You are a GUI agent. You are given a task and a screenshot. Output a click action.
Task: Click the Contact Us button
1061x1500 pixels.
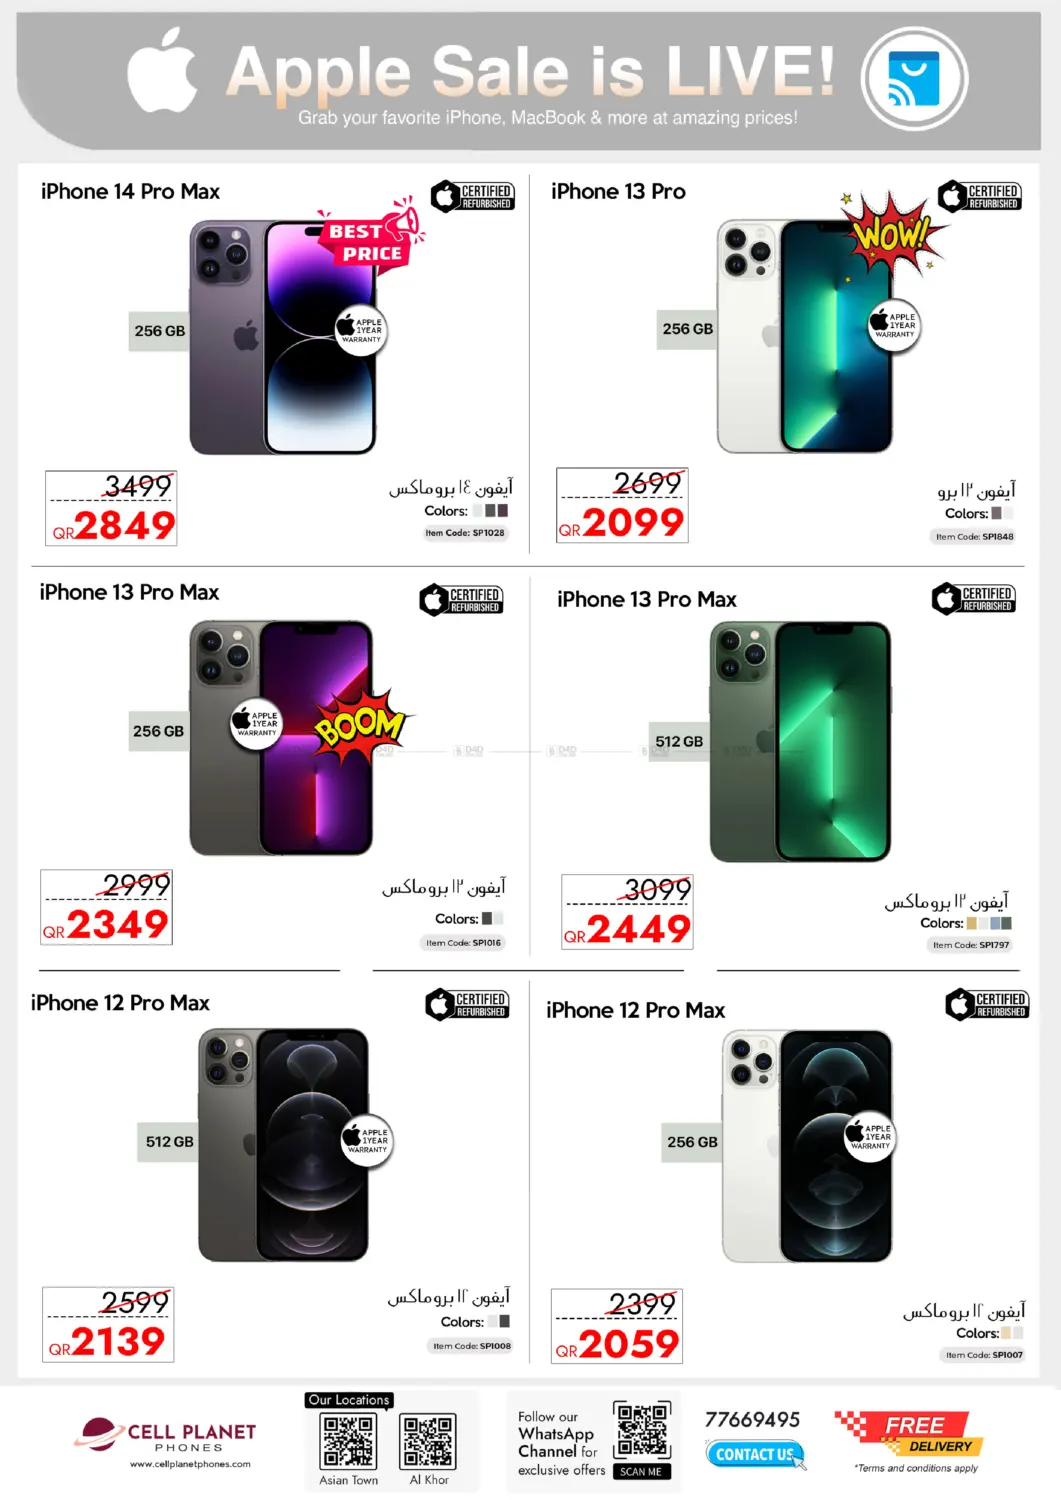754,1454
